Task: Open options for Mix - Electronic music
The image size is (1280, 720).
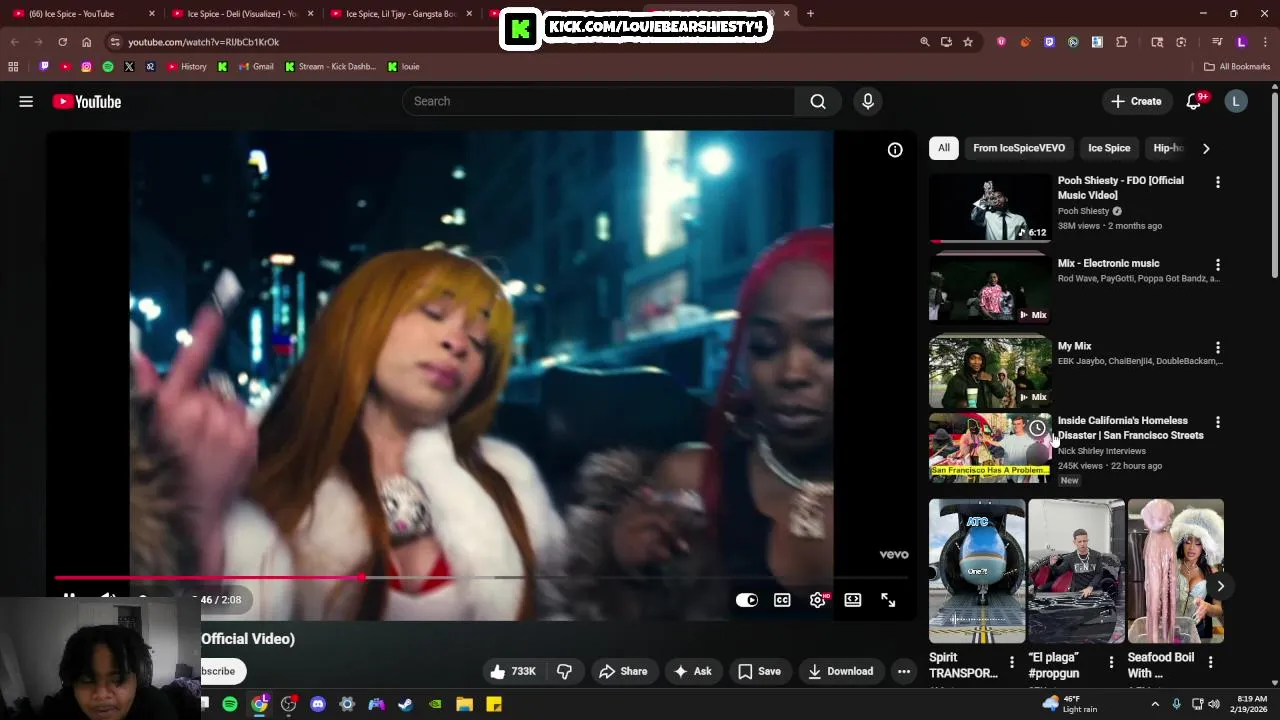Action: click(x=1218, y=265)
